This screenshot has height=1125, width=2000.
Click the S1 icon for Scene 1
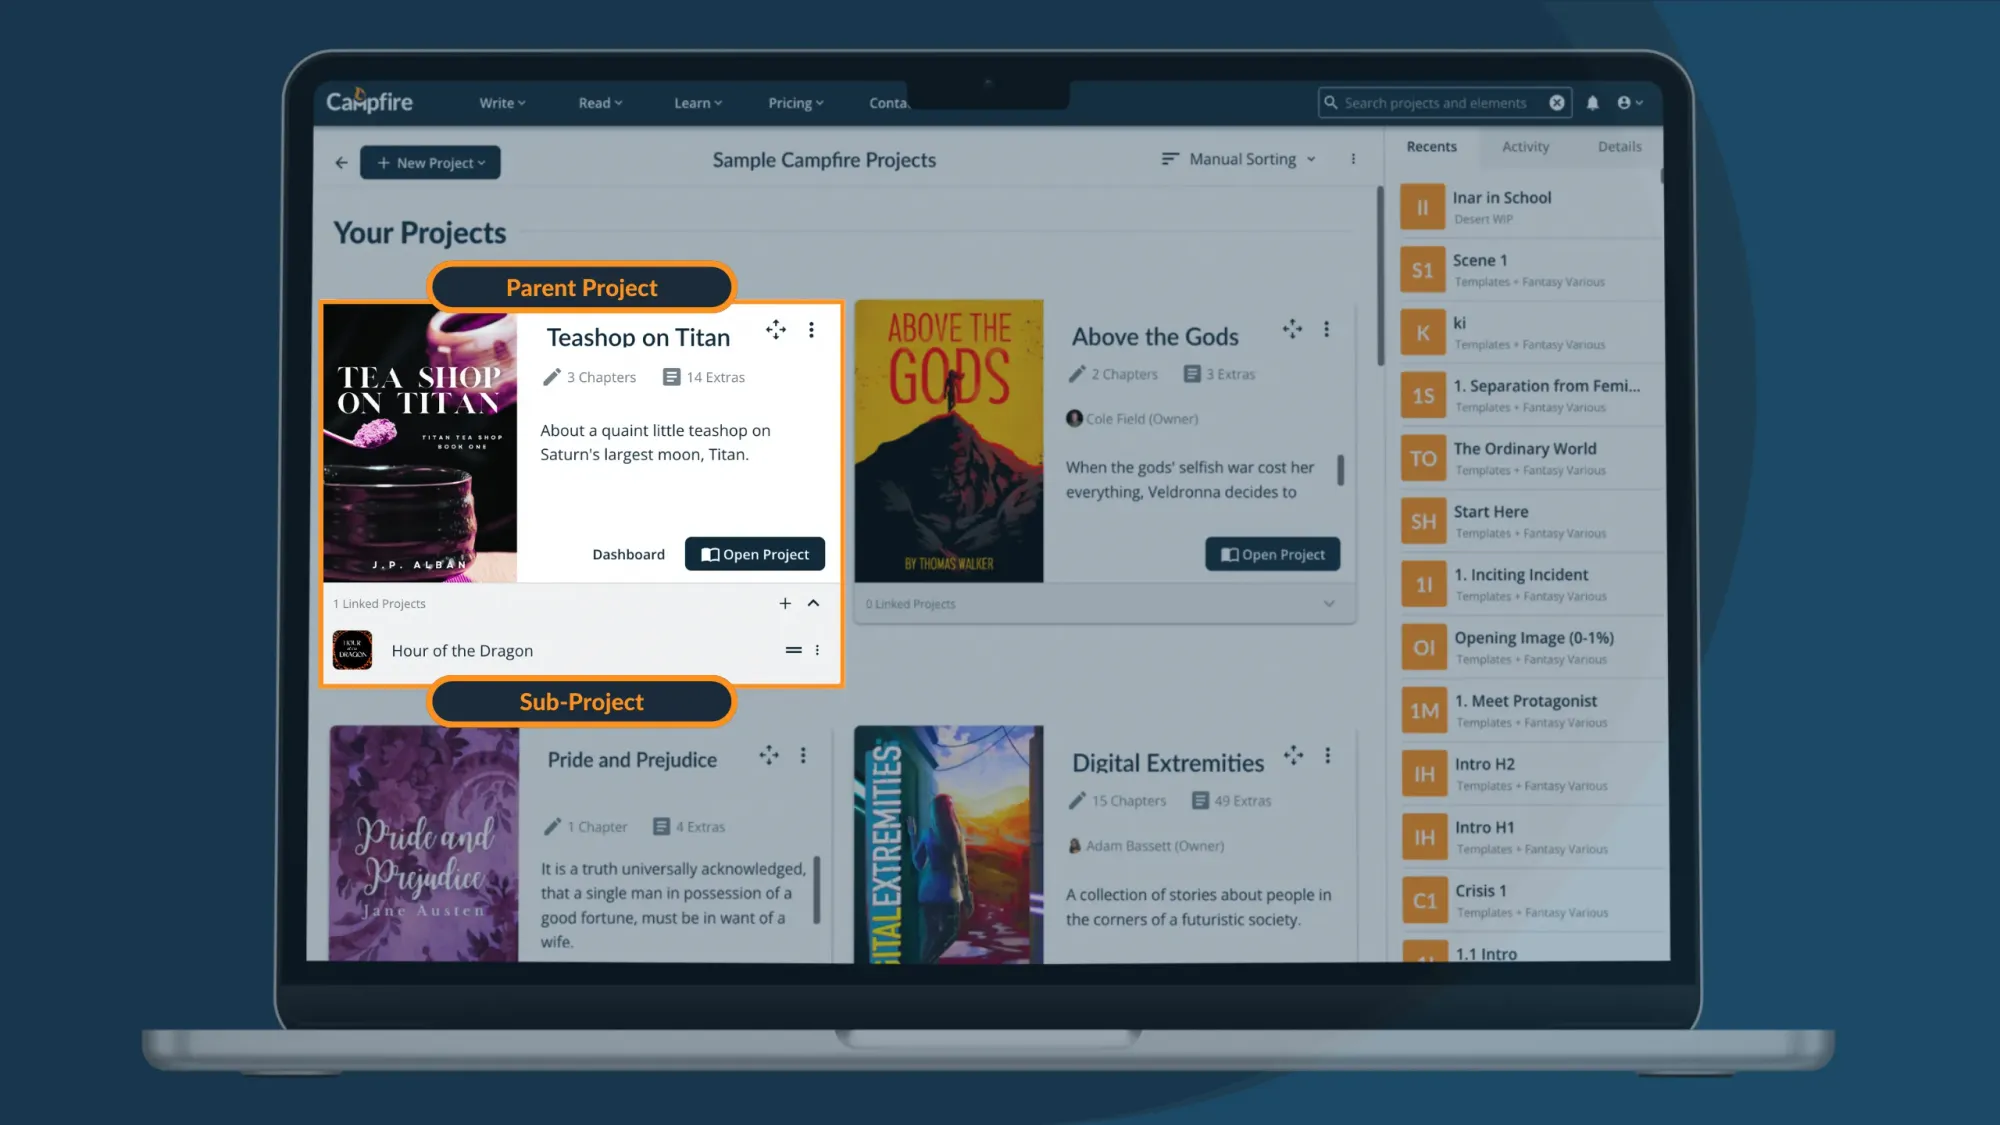pyautogui.click(x=1422, y=270)
